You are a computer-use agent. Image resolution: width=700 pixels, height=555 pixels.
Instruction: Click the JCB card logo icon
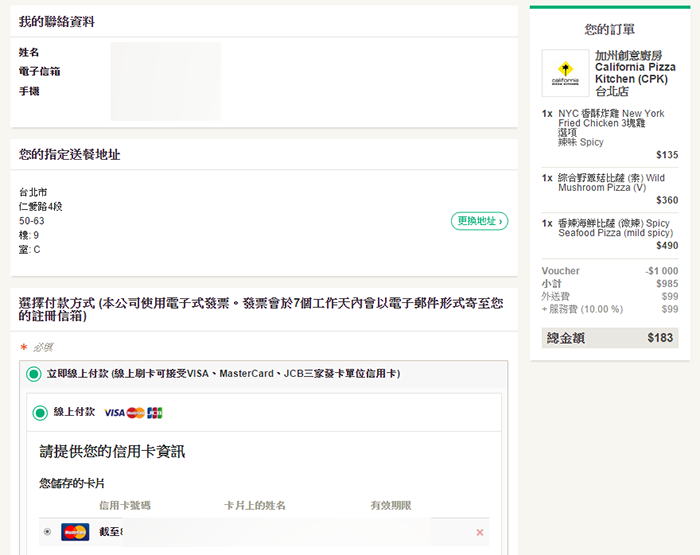pos(154,413)
